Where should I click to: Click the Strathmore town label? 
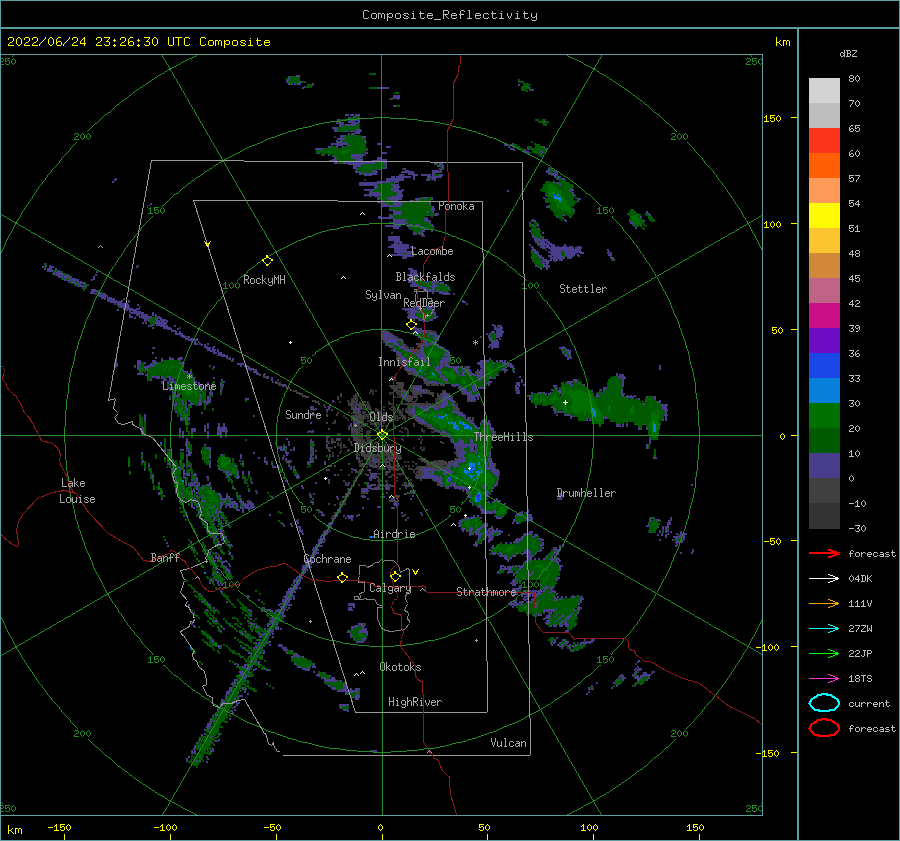click(486, 592)
